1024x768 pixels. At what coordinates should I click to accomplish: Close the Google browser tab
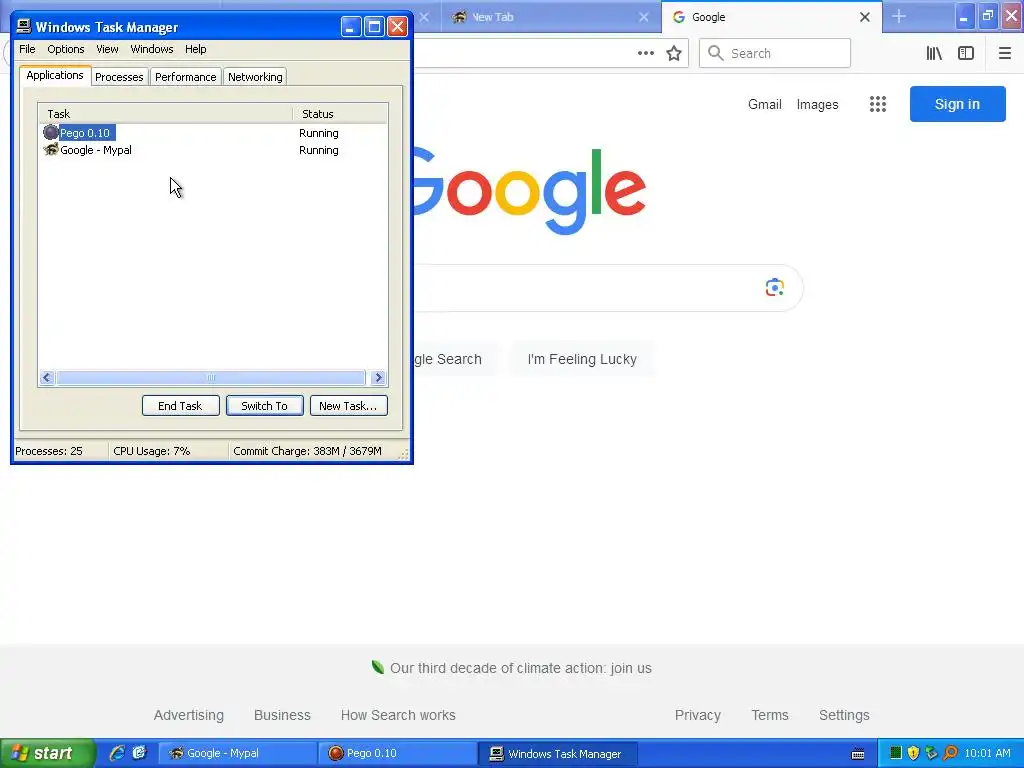[x=865, y=17]
